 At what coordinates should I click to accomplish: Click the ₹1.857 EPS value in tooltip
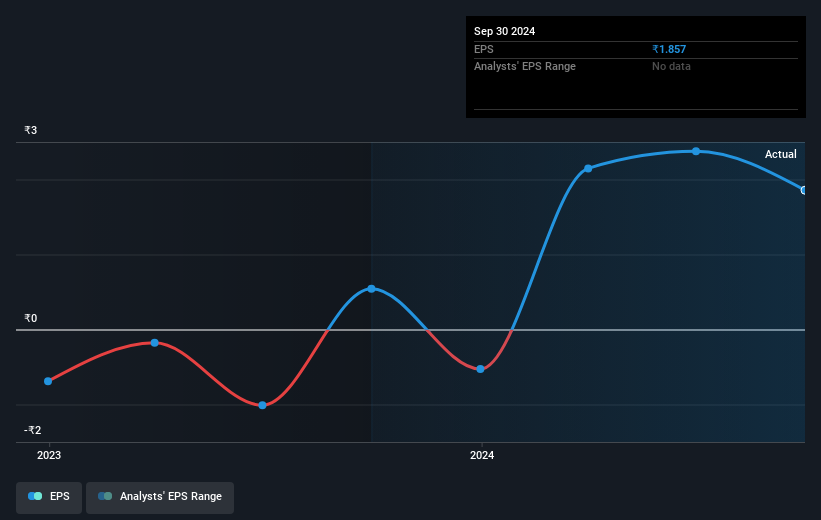[x=669, y=49]
